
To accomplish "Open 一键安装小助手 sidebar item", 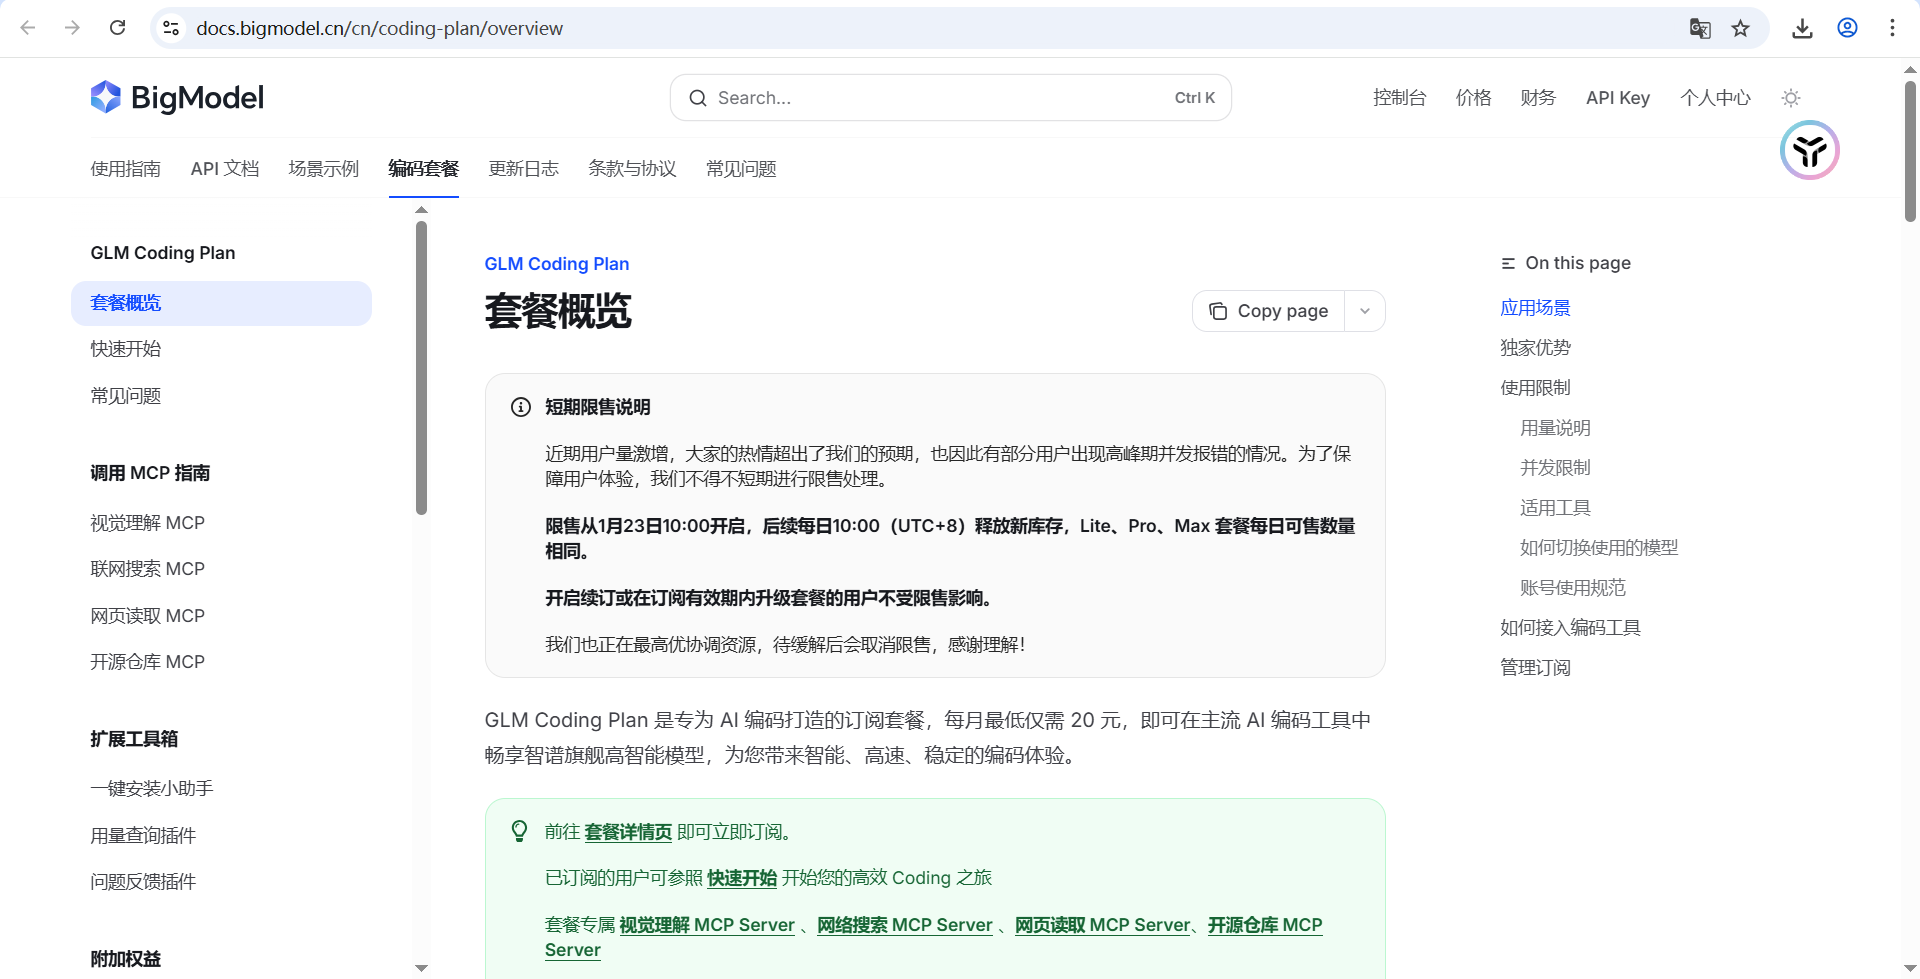I will pos(152,789).
